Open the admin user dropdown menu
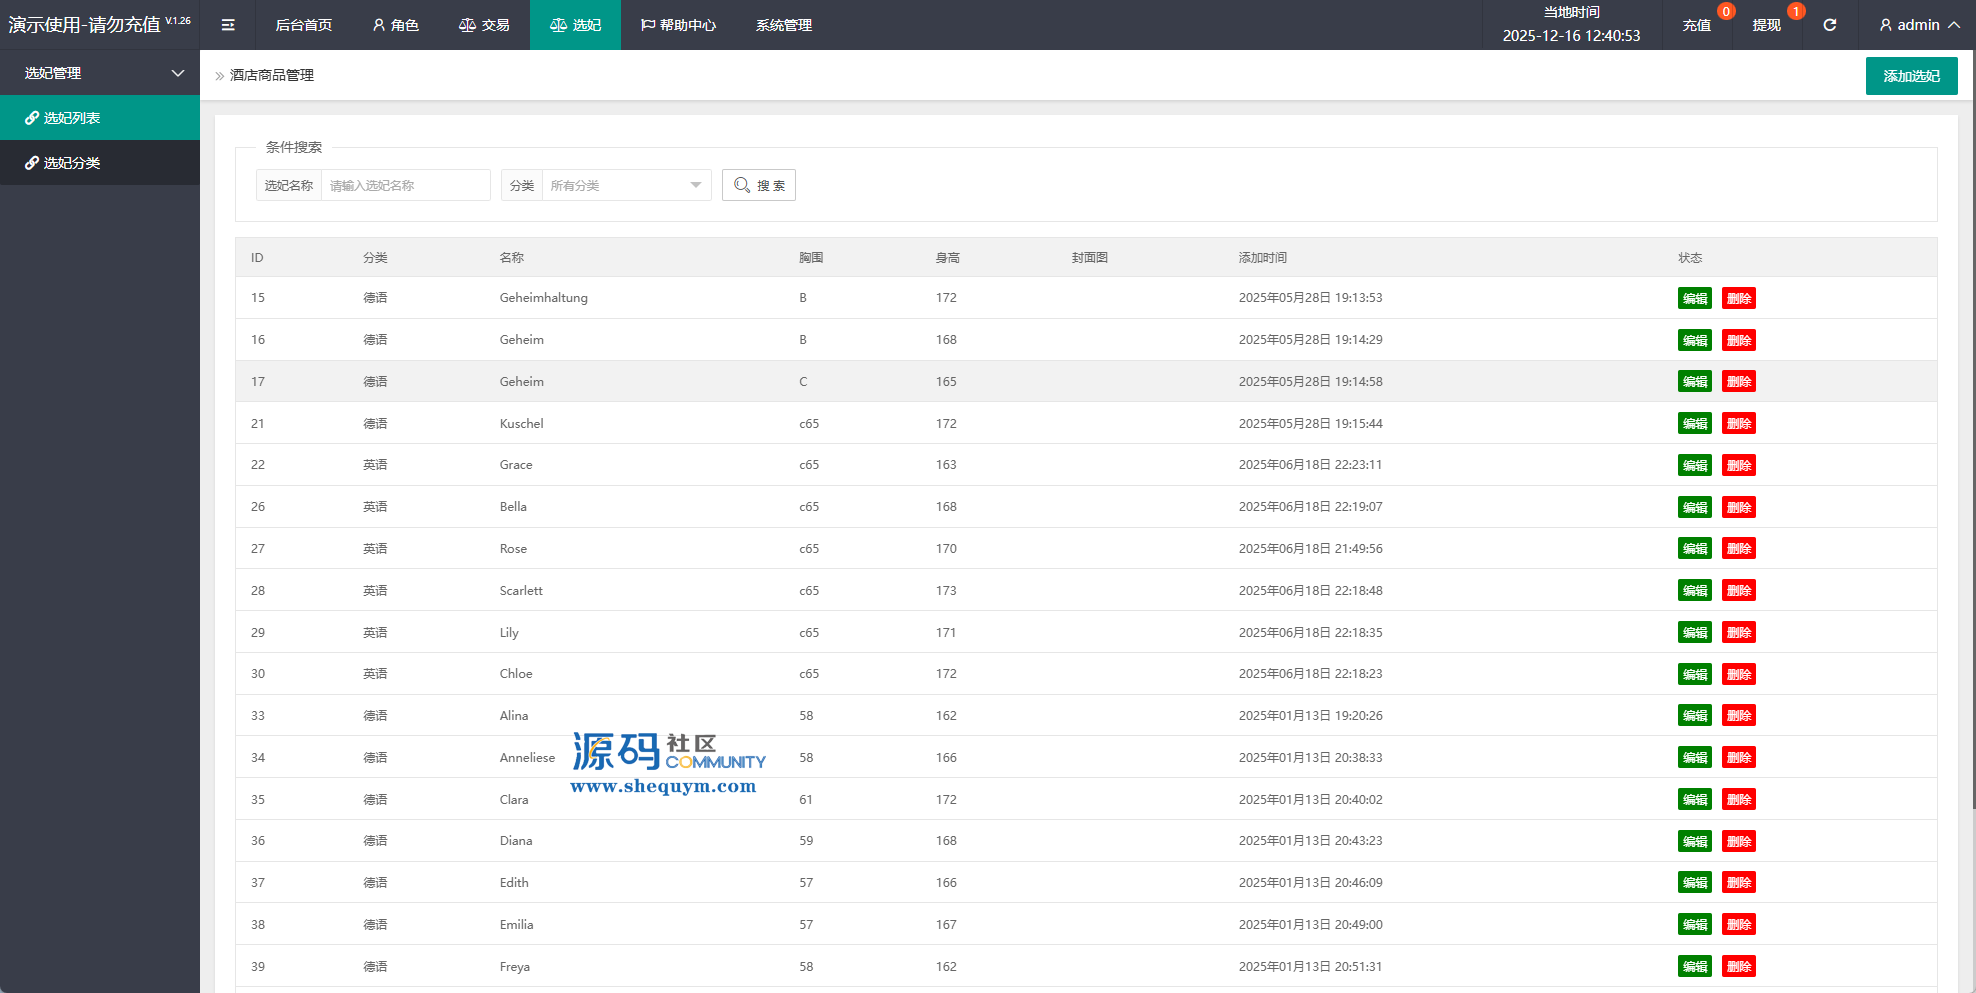Image resolution: width=1976 pixels, height=993 pixels. 1918,25
